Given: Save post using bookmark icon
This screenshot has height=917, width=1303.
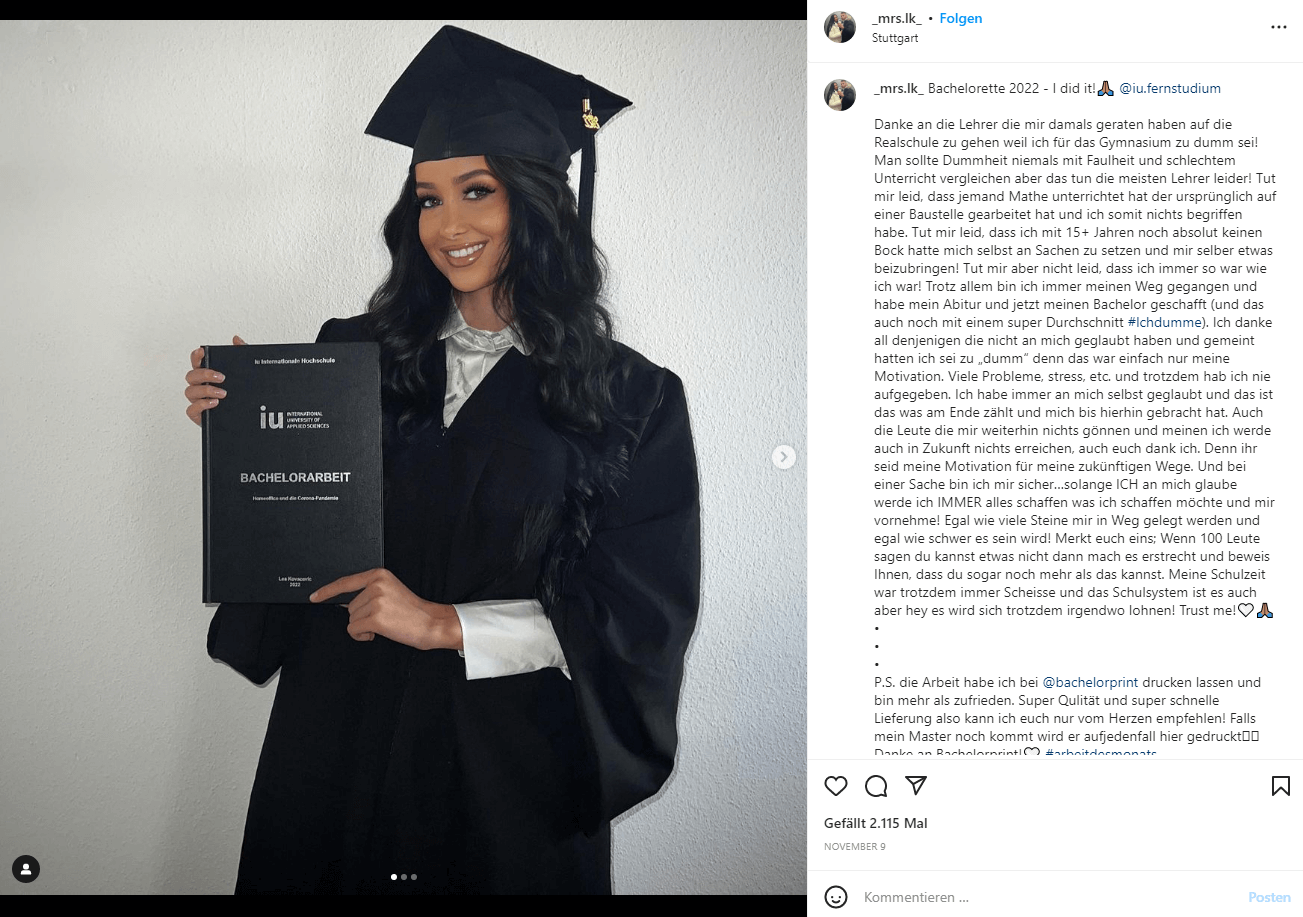Looking at the screenshot, I should click(x=1280, y=786).
